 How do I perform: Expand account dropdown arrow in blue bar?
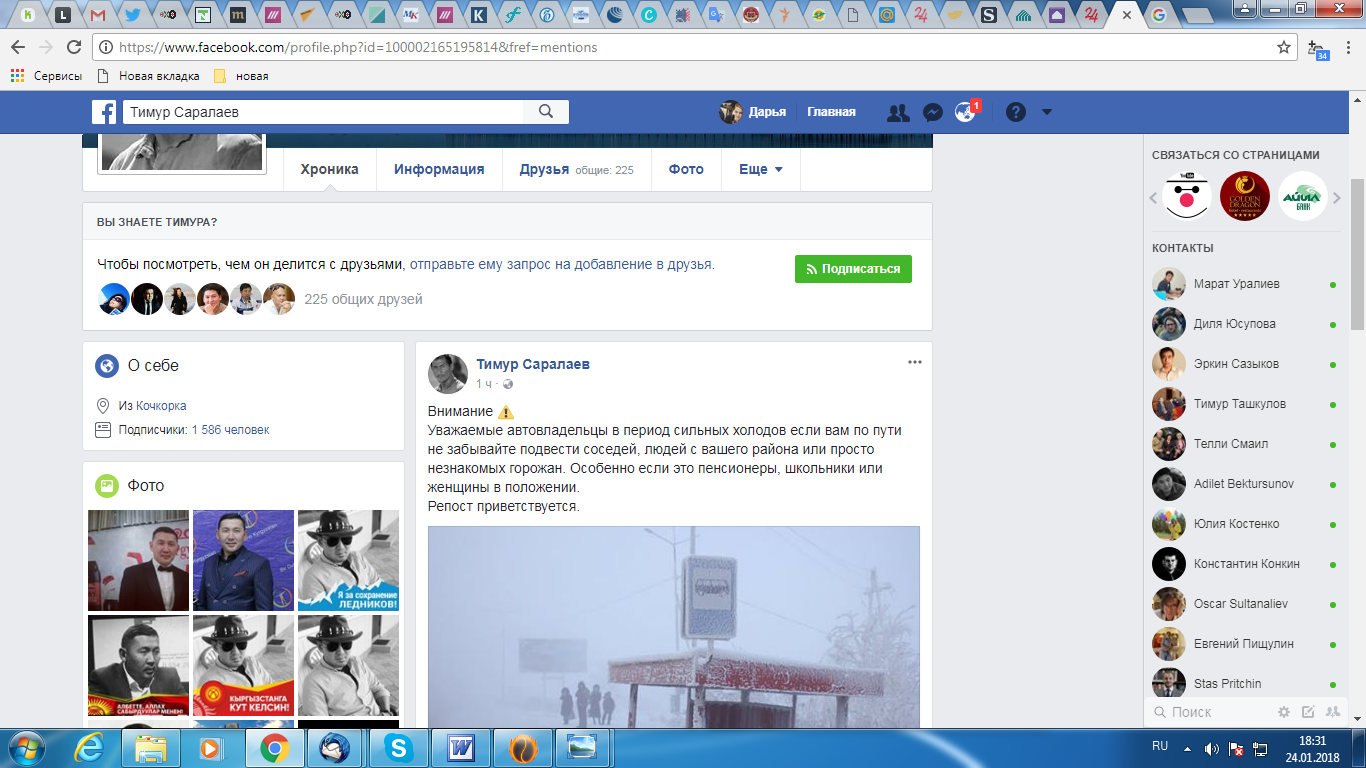pos(1047,112)
